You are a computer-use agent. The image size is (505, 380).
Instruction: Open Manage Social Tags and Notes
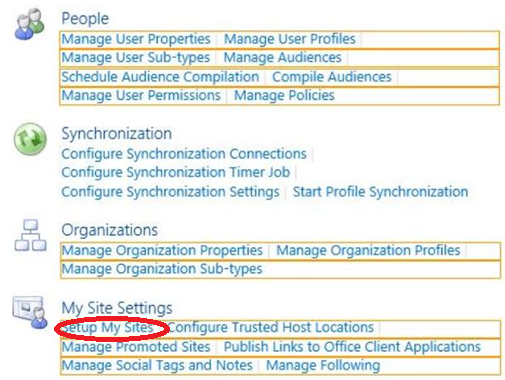(x=157, y=365)
